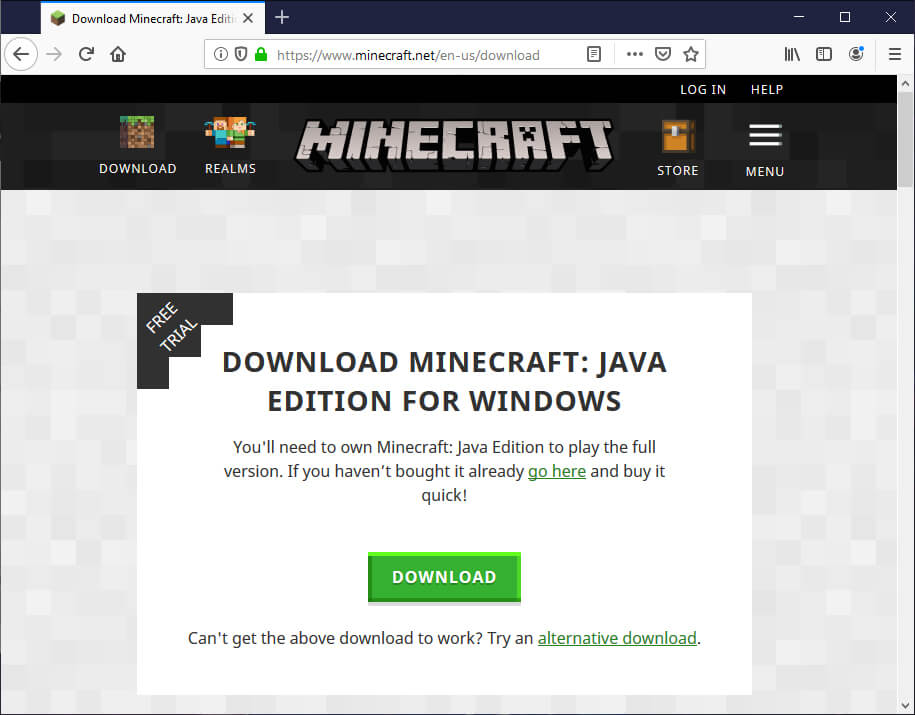Screen dimensions: 915x715
Task: Open Realms via the Steve and Alex icon
Action: click(x=230, y=132)
